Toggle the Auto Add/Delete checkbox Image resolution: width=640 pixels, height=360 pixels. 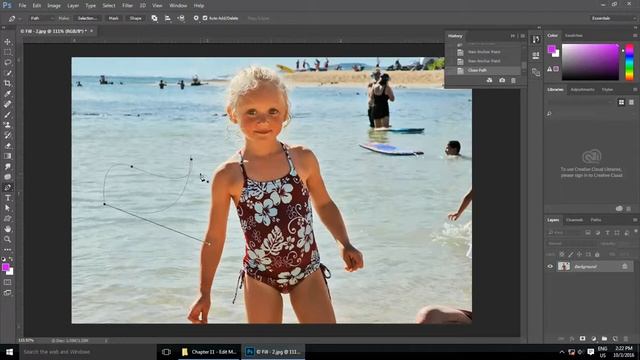(x=205, y=18)
